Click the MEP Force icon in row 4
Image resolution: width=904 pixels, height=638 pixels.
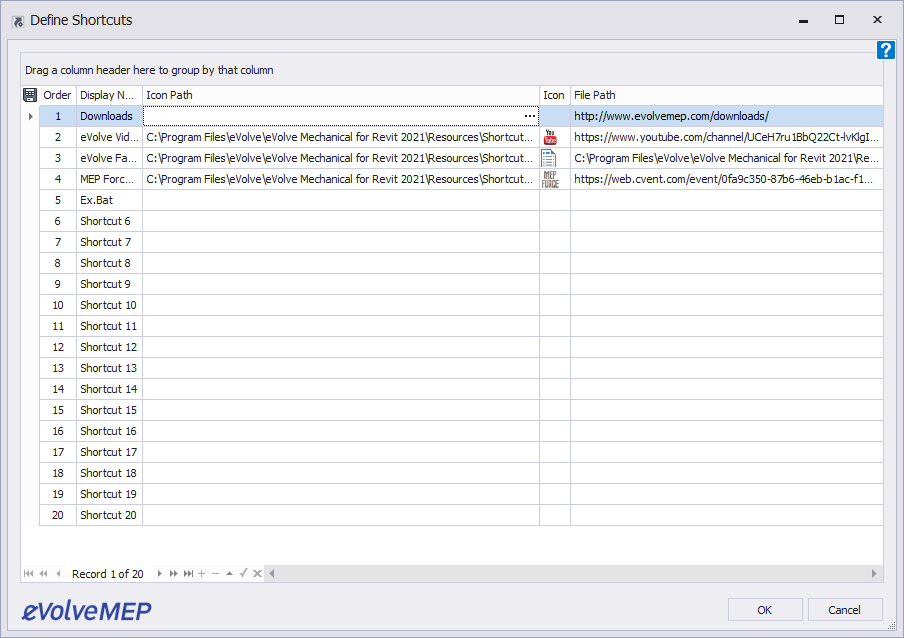[x=550, y=179]
